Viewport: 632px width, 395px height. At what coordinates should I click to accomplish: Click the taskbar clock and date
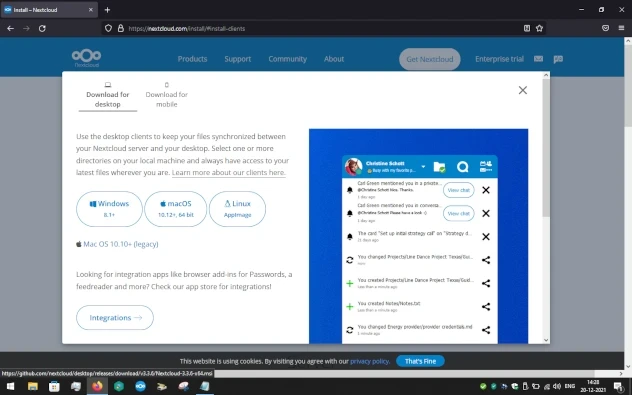tap(593, 386)
